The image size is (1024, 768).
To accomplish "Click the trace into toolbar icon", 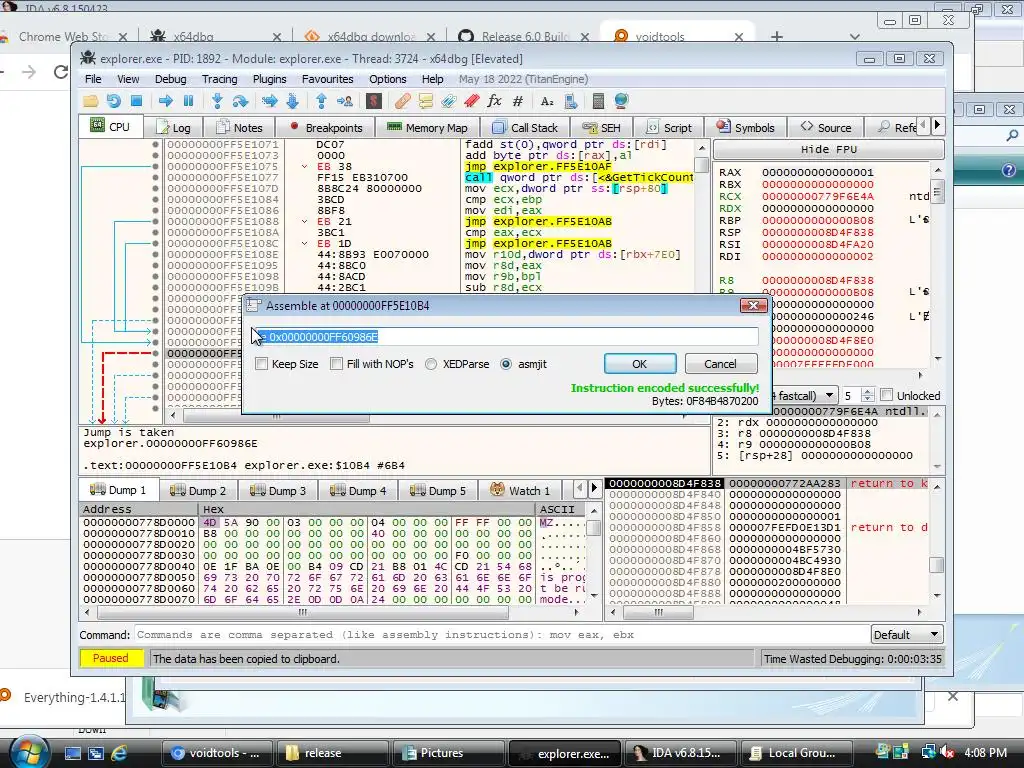I will 269,101.
